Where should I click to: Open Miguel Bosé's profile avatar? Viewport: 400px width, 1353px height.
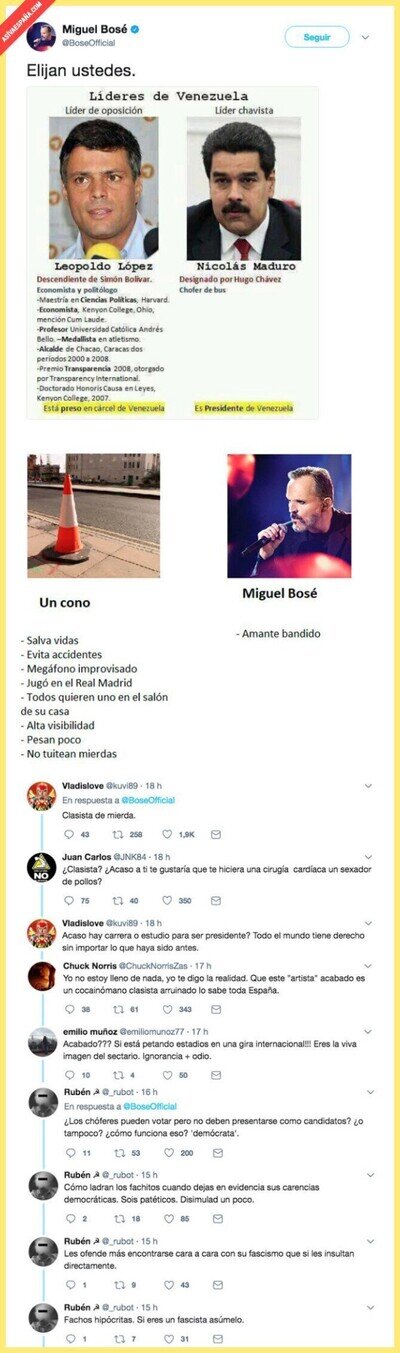point(42,37)
